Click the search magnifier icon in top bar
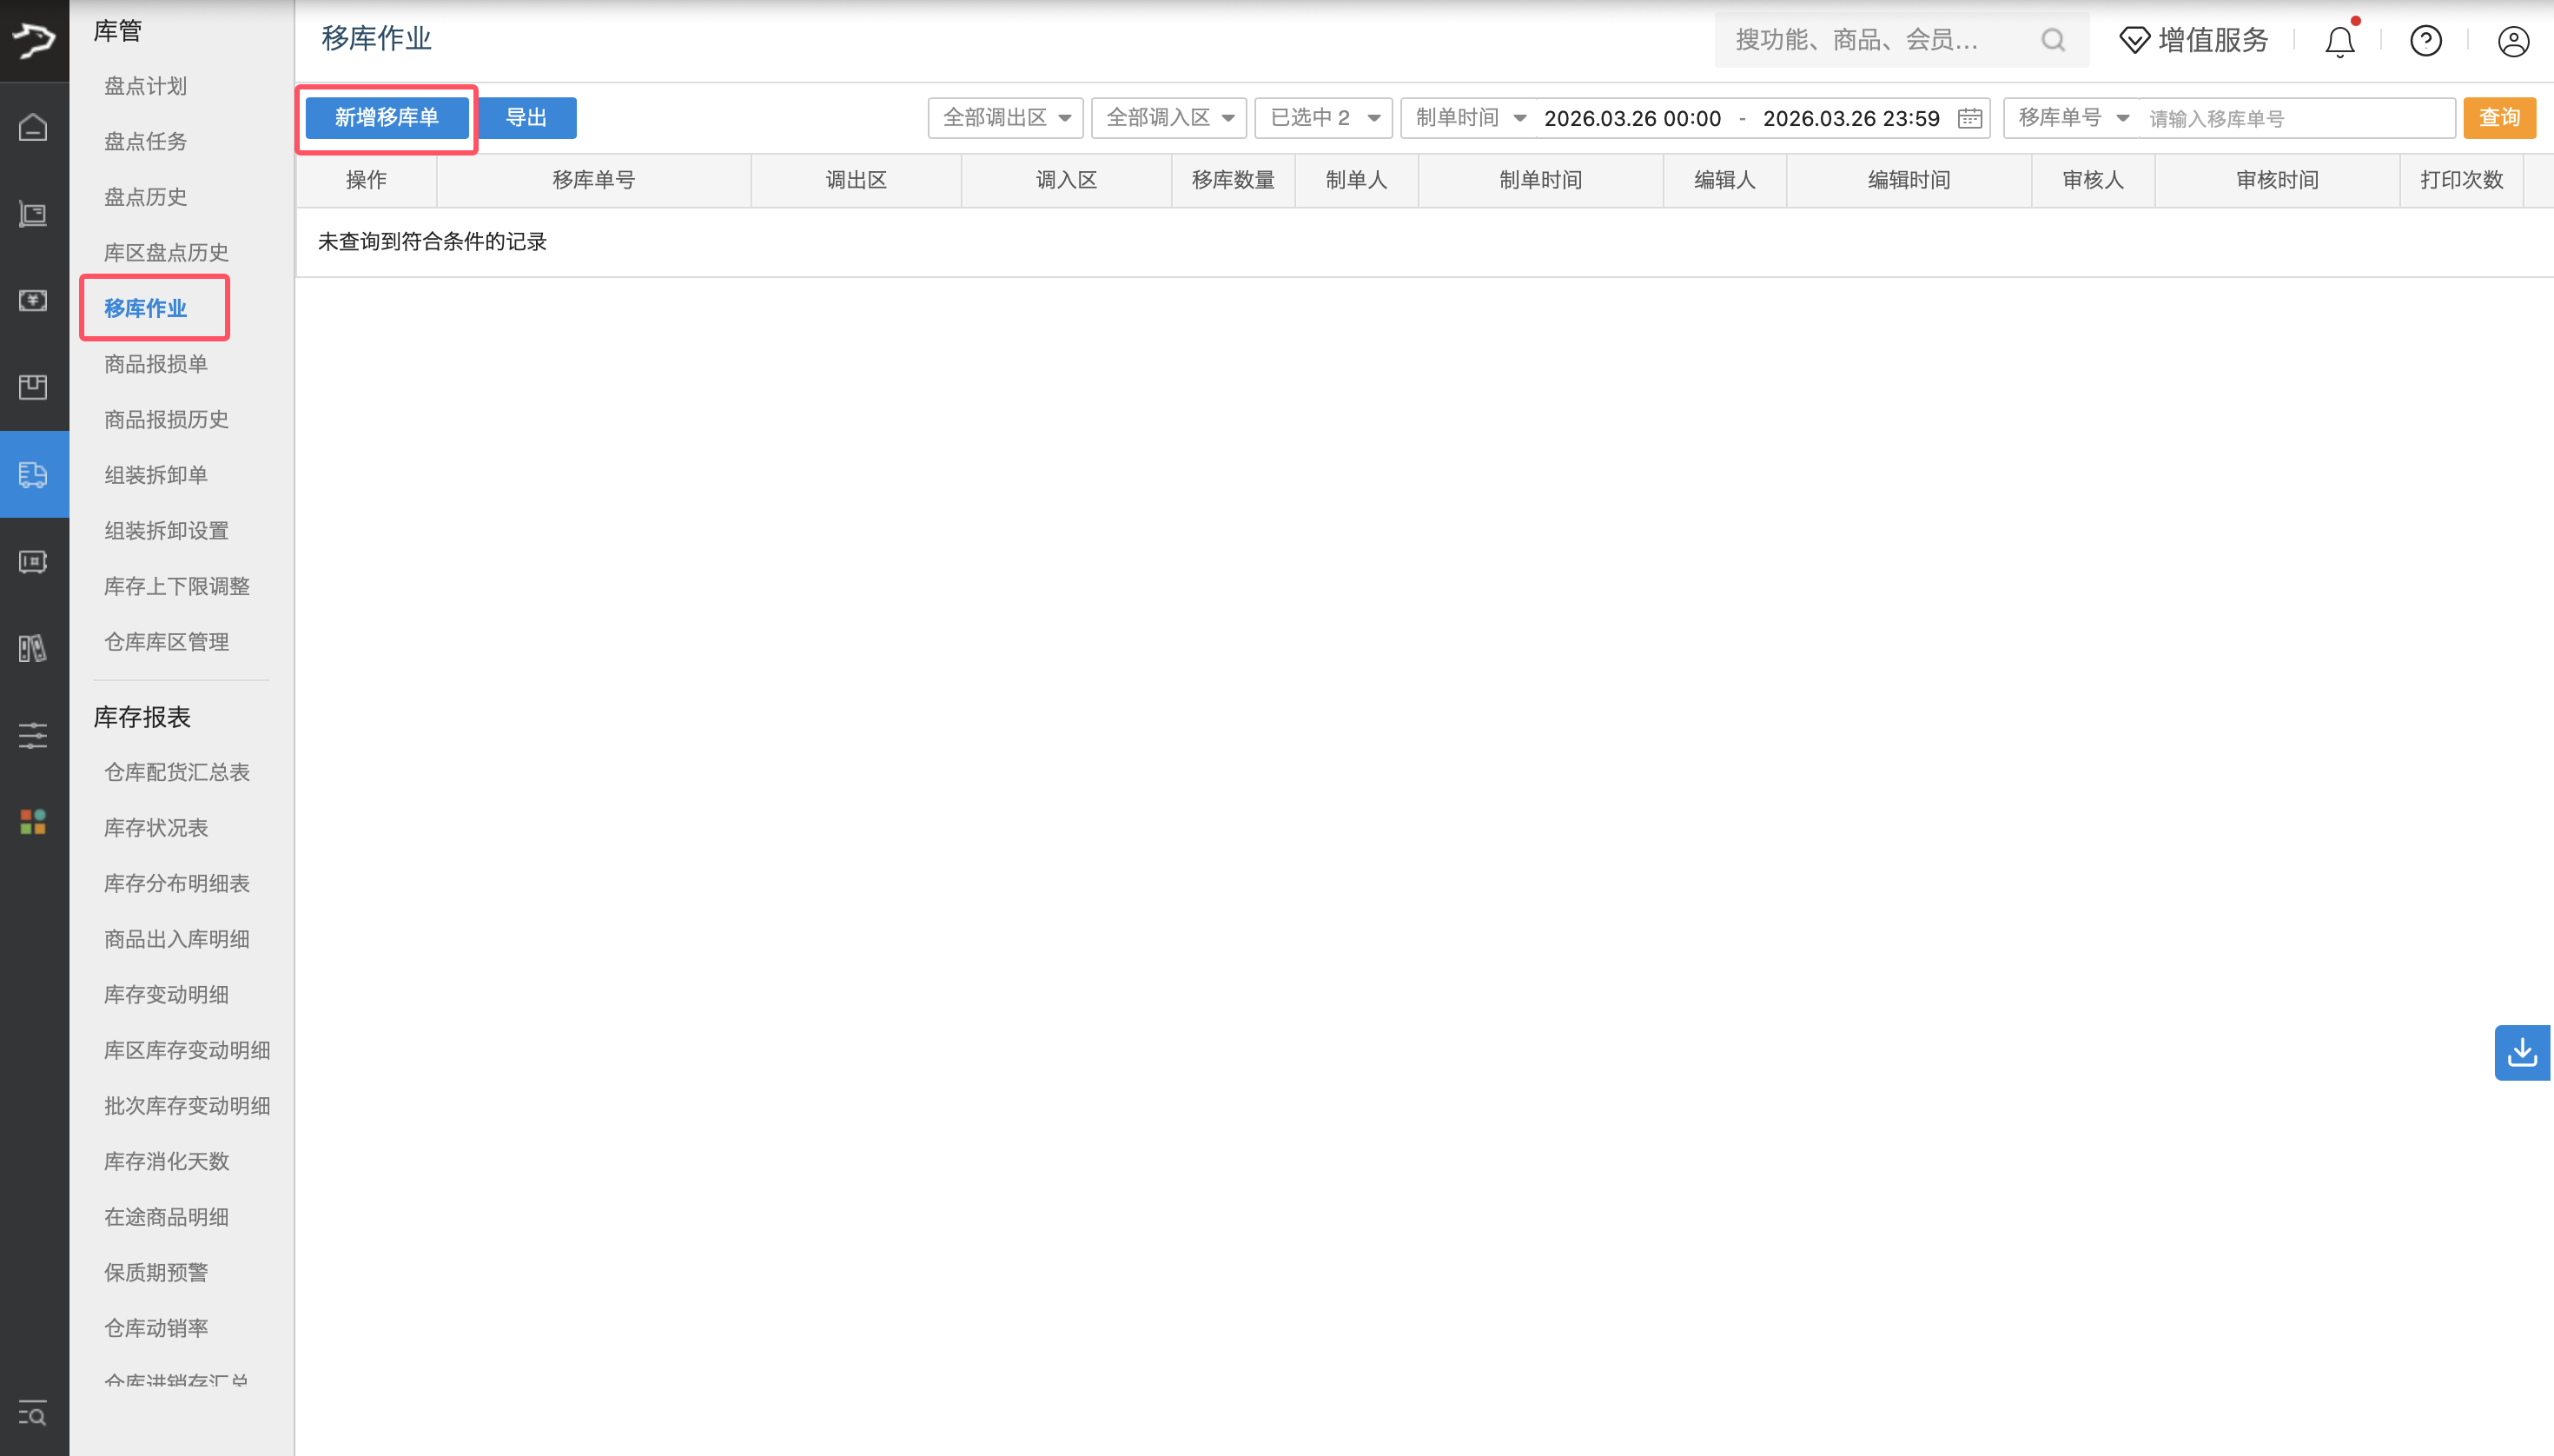 pyautogui.click(x=2052, y=40)
